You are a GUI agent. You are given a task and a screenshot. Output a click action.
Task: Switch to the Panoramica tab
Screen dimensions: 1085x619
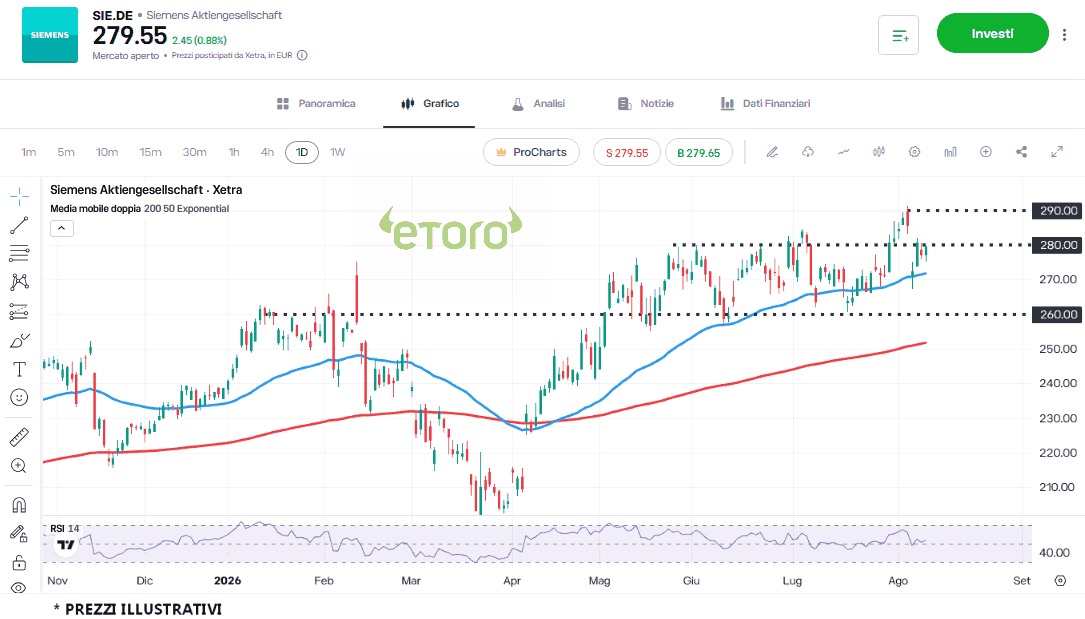click(x=316, y=104)
